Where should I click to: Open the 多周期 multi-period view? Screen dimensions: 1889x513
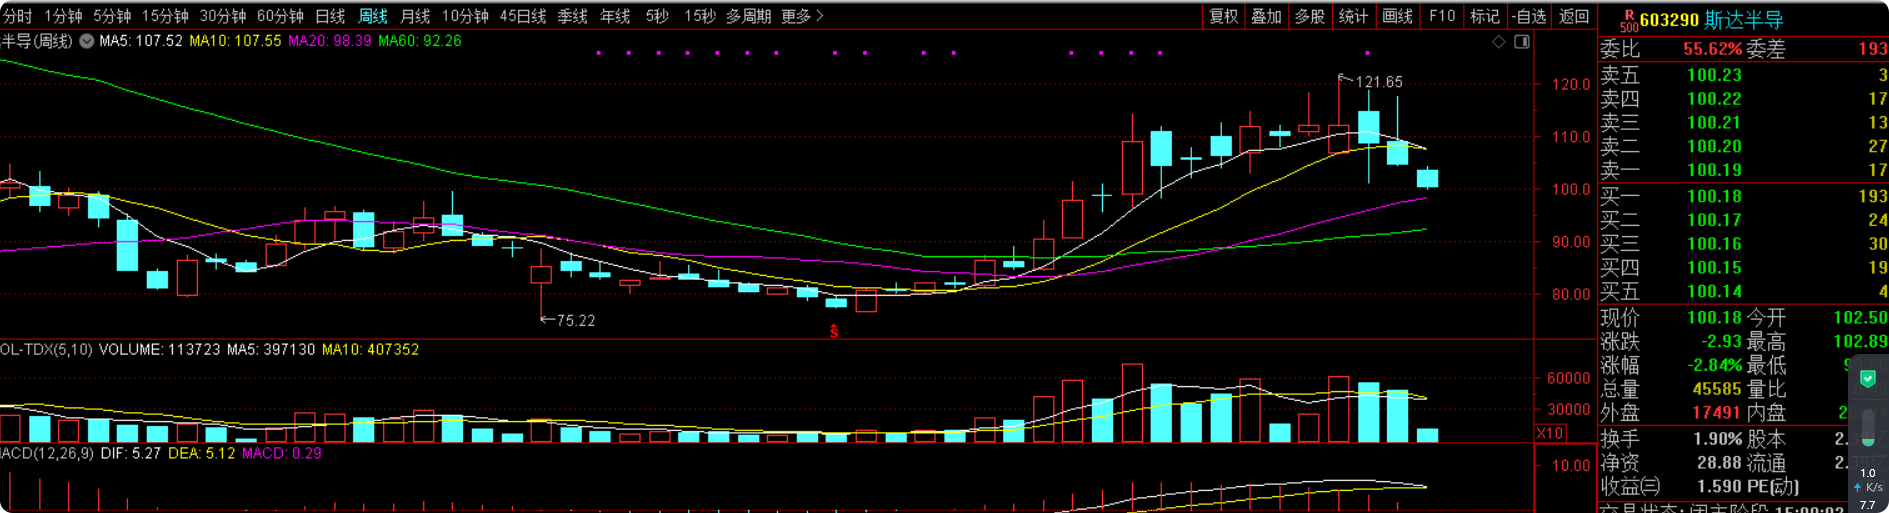[748, 16]
